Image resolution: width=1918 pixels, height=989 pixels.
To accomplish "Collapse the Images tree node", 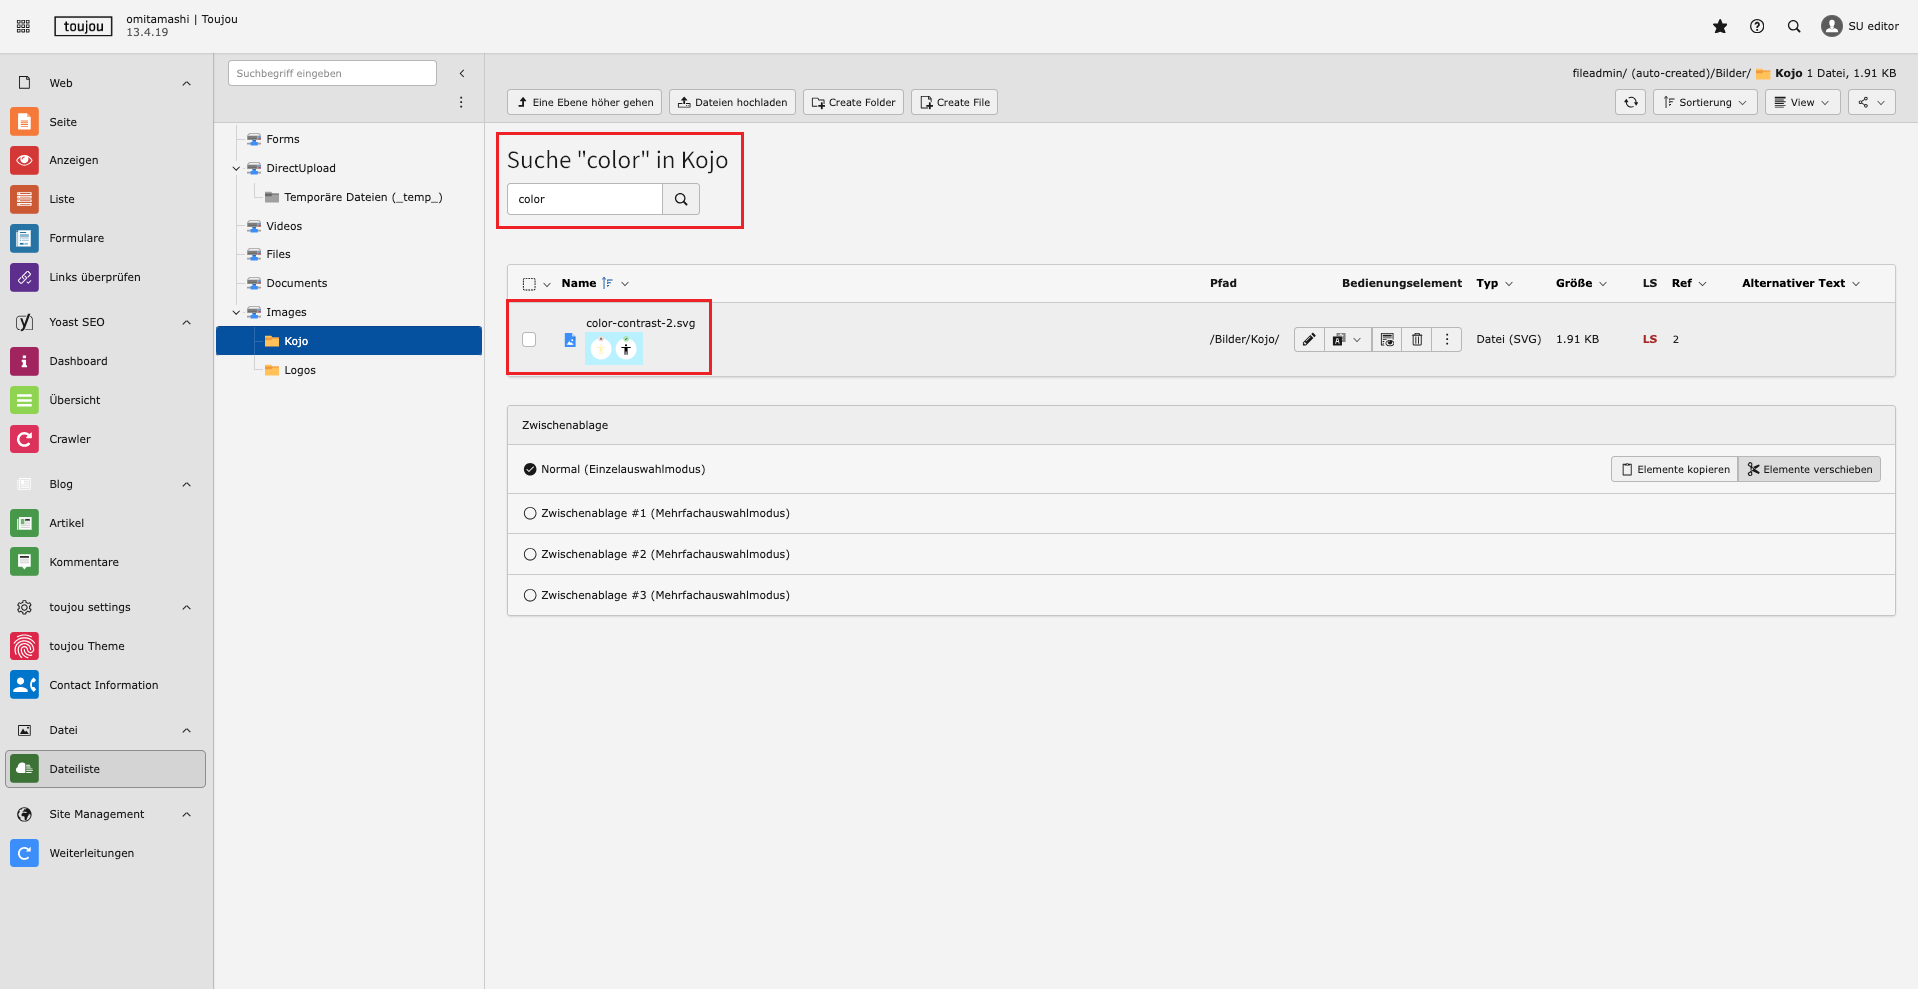I will coord(236,313).
